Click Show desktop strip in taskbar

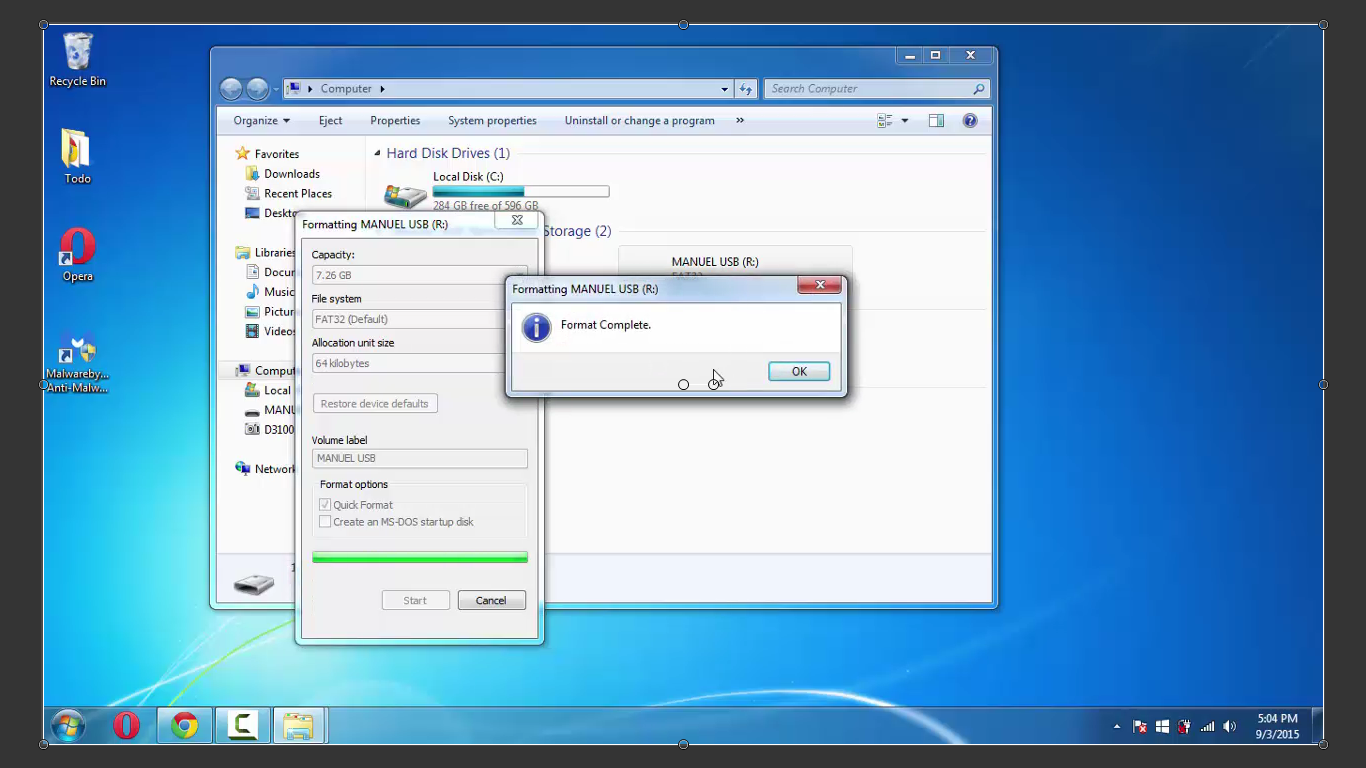pos(1317,726)
